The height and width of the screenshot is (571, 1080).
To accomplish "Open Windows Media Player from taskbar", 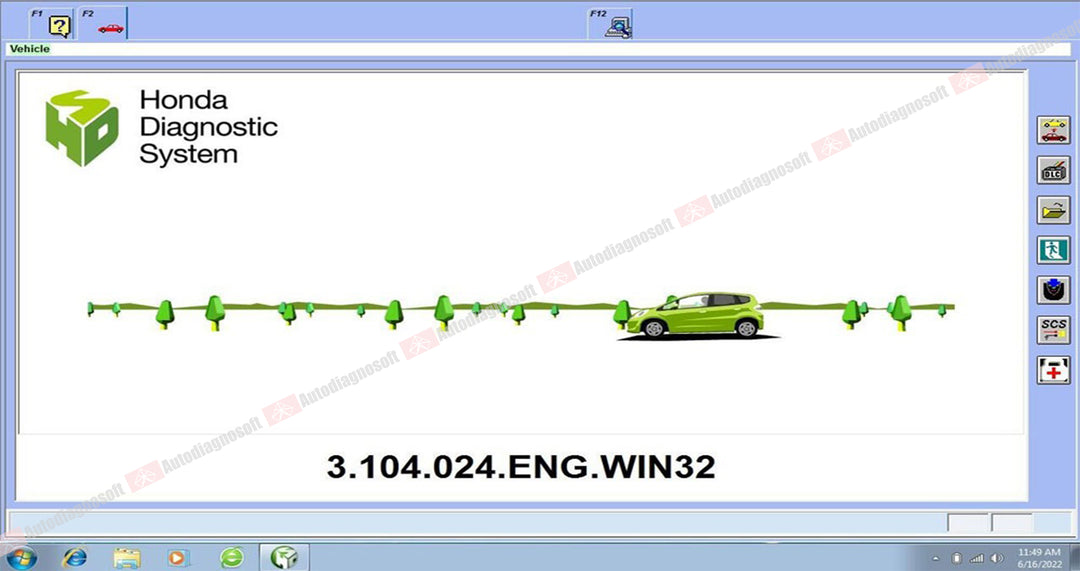I will 177,557.
